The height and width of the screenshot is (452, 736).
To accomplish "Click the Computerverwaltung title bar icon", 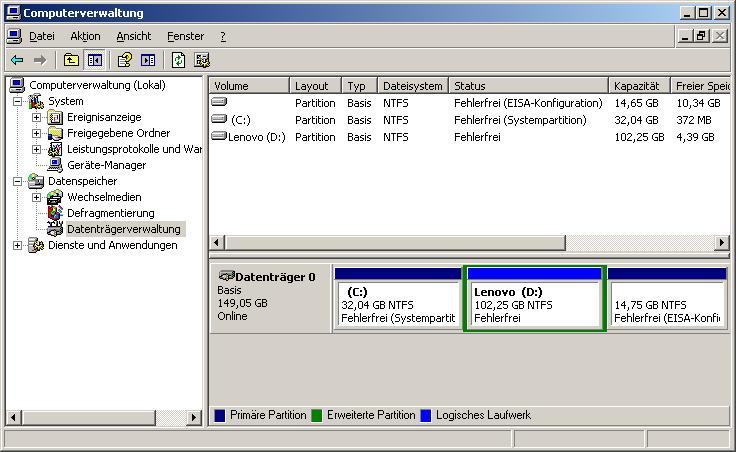I will pos(13,13).
